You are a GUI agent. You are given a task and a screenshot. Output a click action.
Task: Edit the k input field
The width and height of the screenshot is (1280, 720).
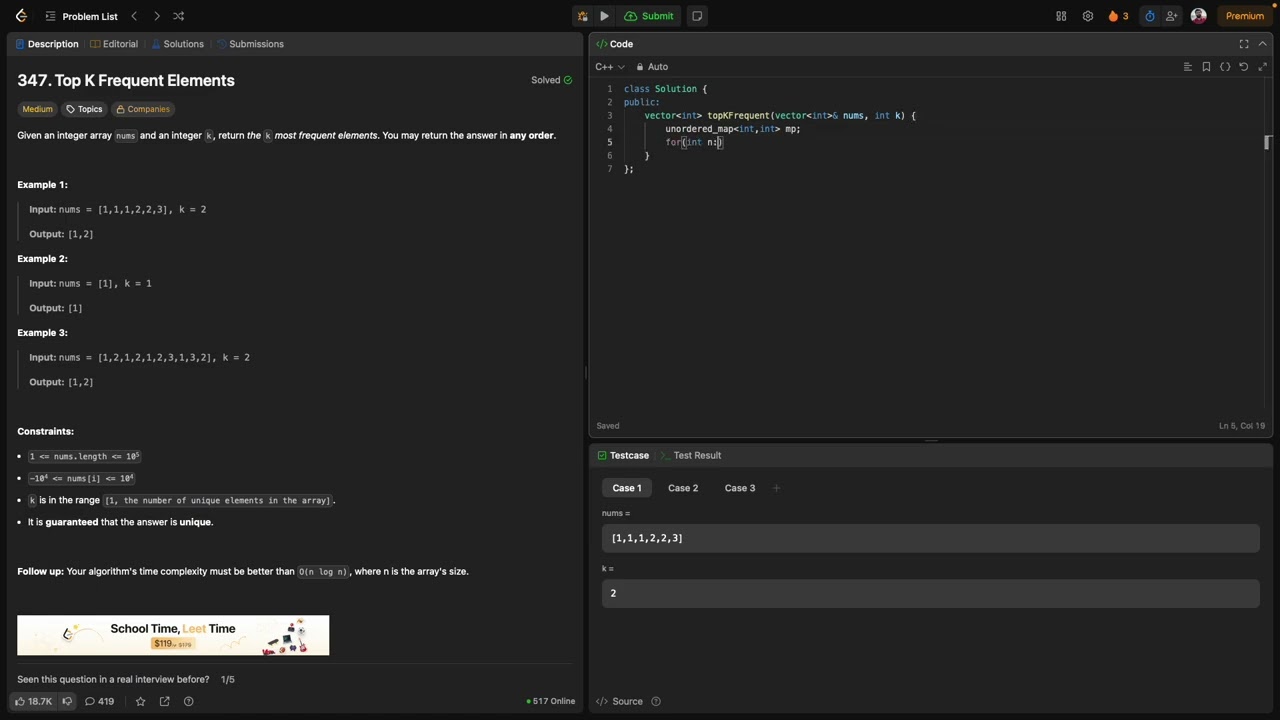pos(930,593)
